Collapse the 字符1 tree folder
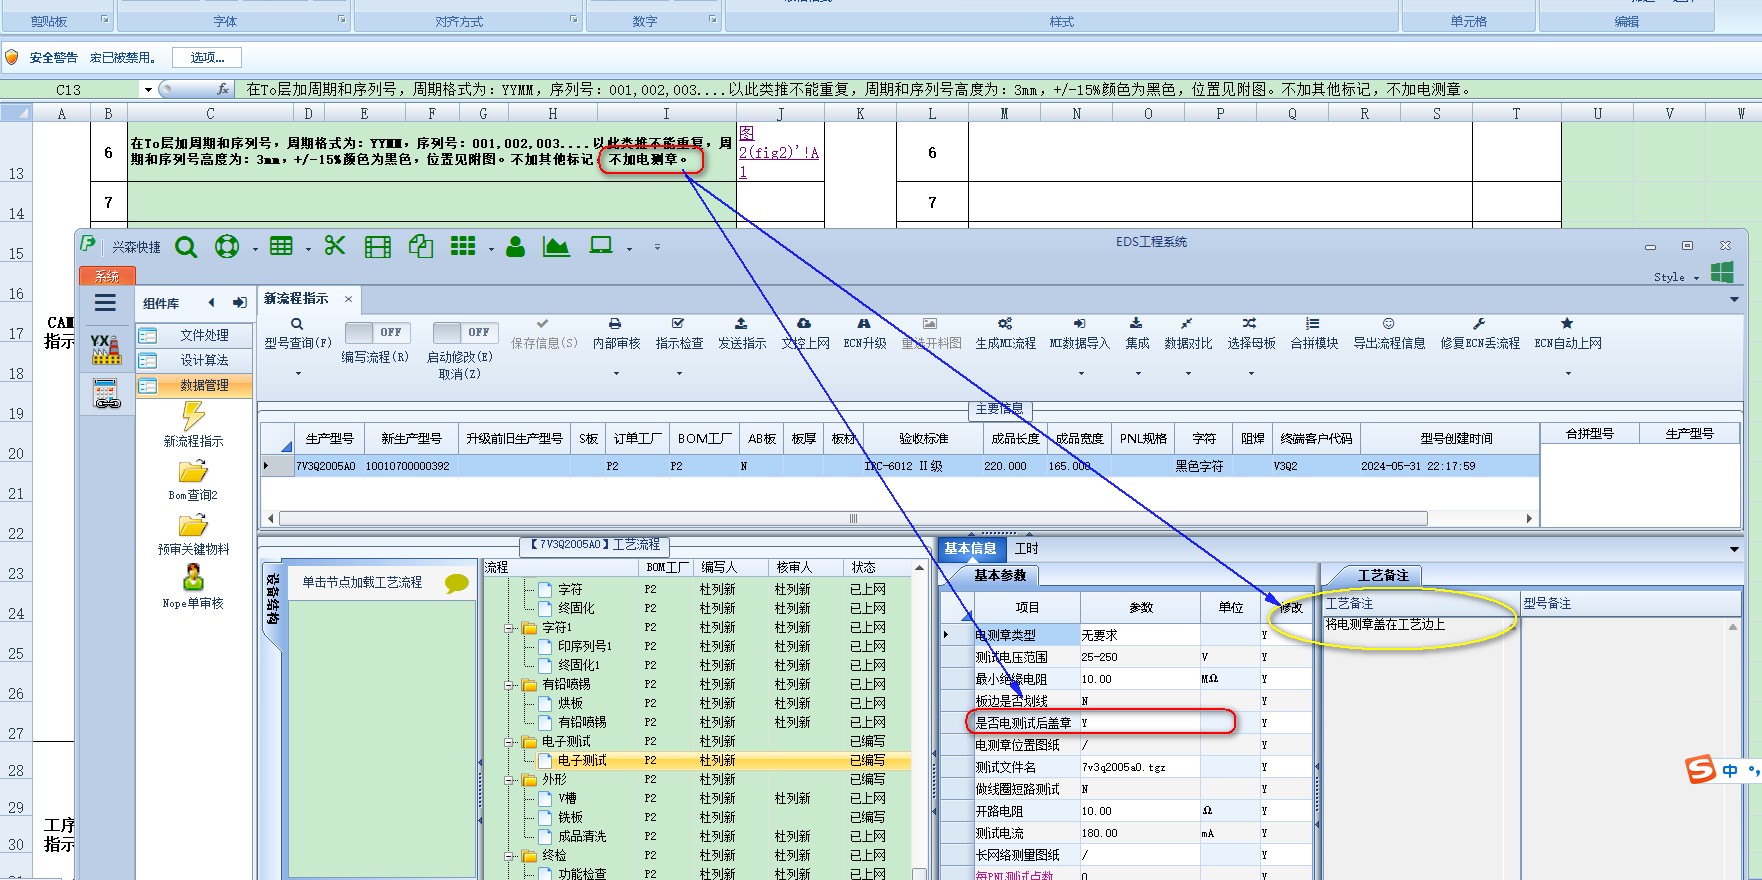The width and height of the screenshot is (1762, 880). point(509,628)
